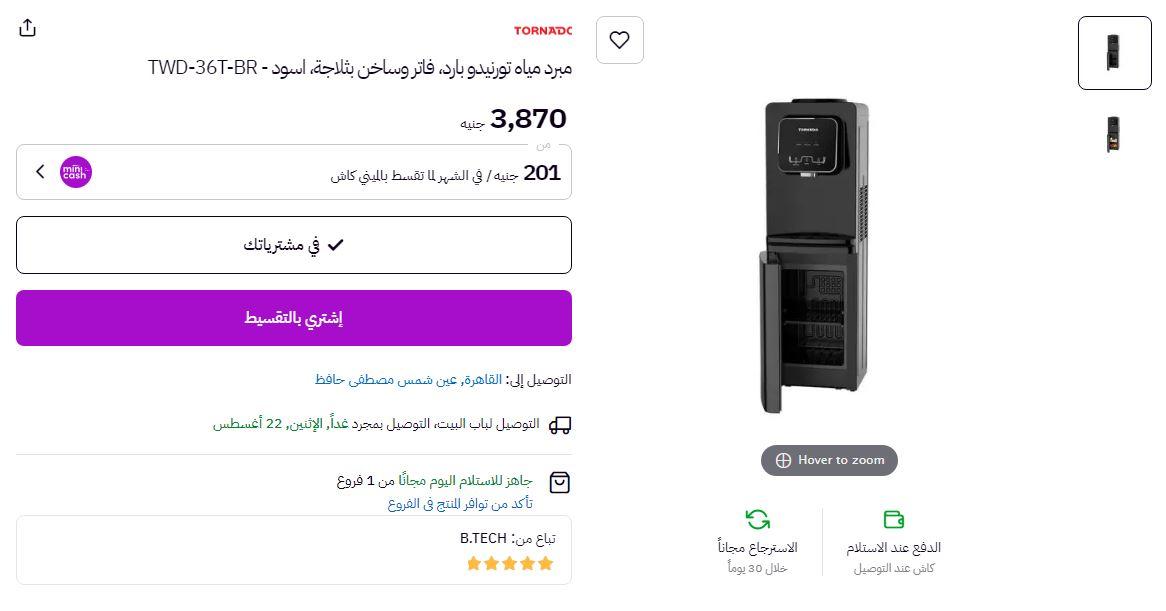Add product to wishlist with heart icon
The width and height of the screenshot is (1166, 611).
[x=619, y=40]
